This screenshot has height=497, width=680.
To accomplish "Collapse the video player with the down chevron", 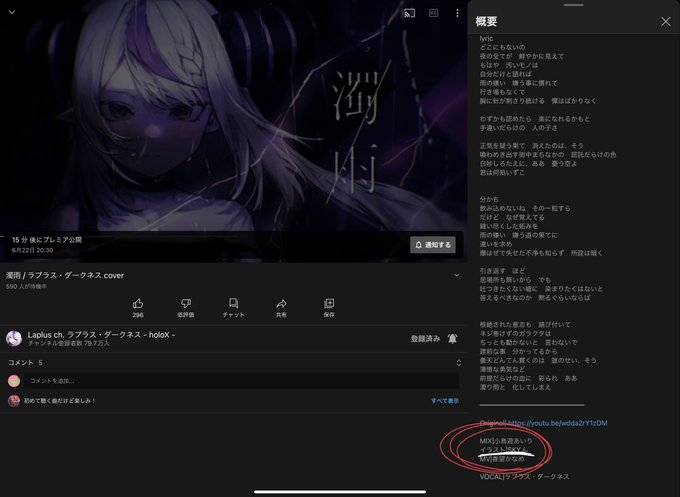I will 12,12.
